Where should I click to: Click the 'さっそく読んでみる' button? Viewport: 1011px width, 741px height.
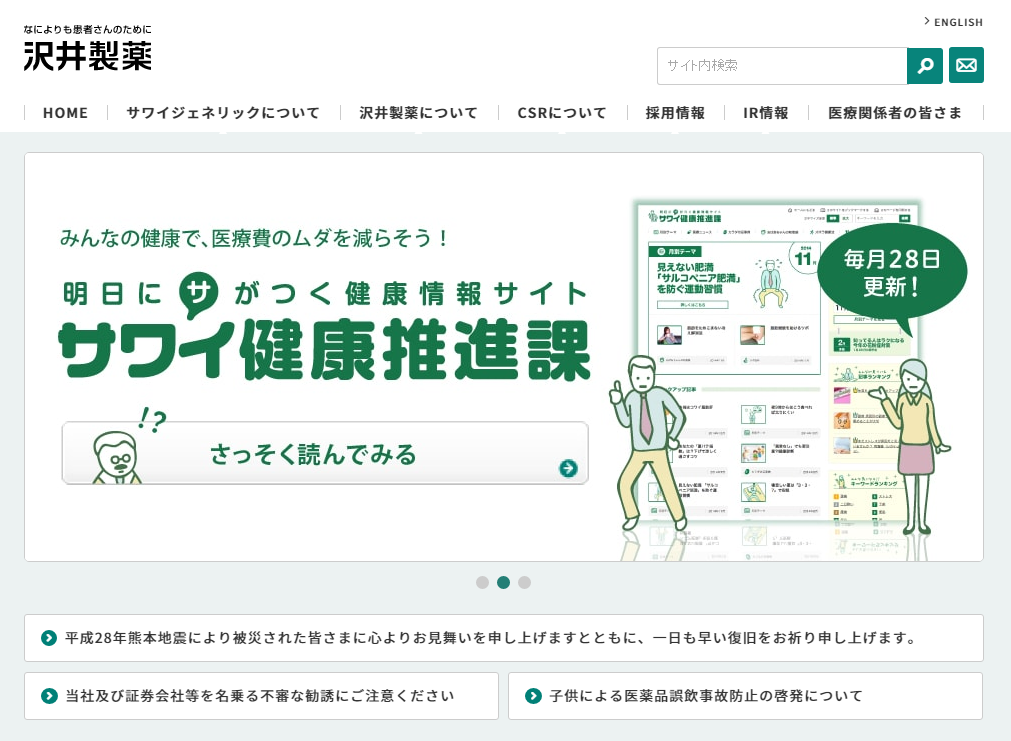pos(325,453)
